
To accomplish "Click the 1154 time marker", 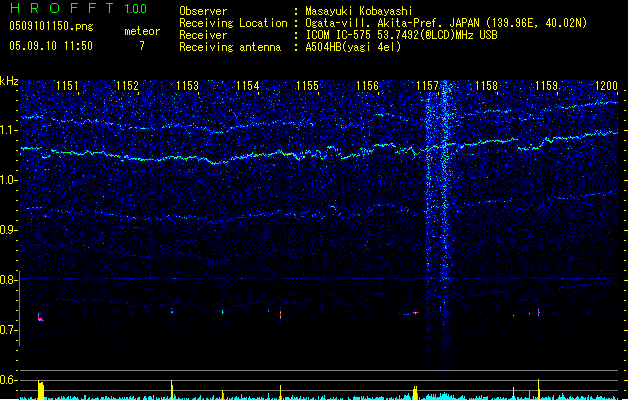I will [248, 86].
